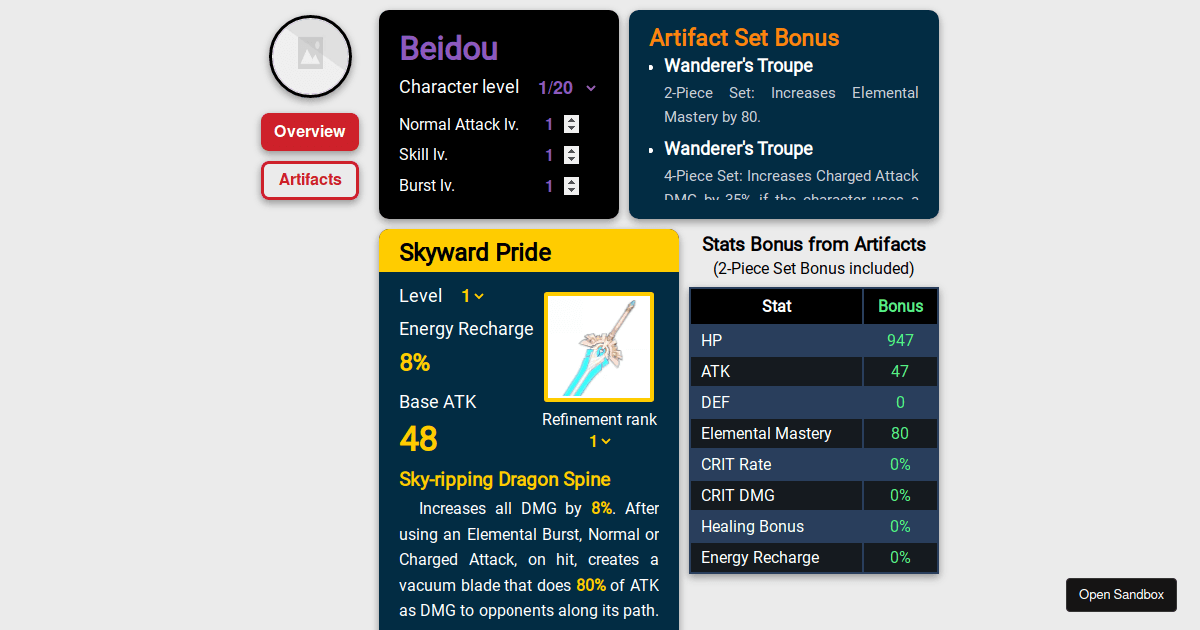Switch to the Artifacts tab
1200x630 pixels.
(310, 180)
